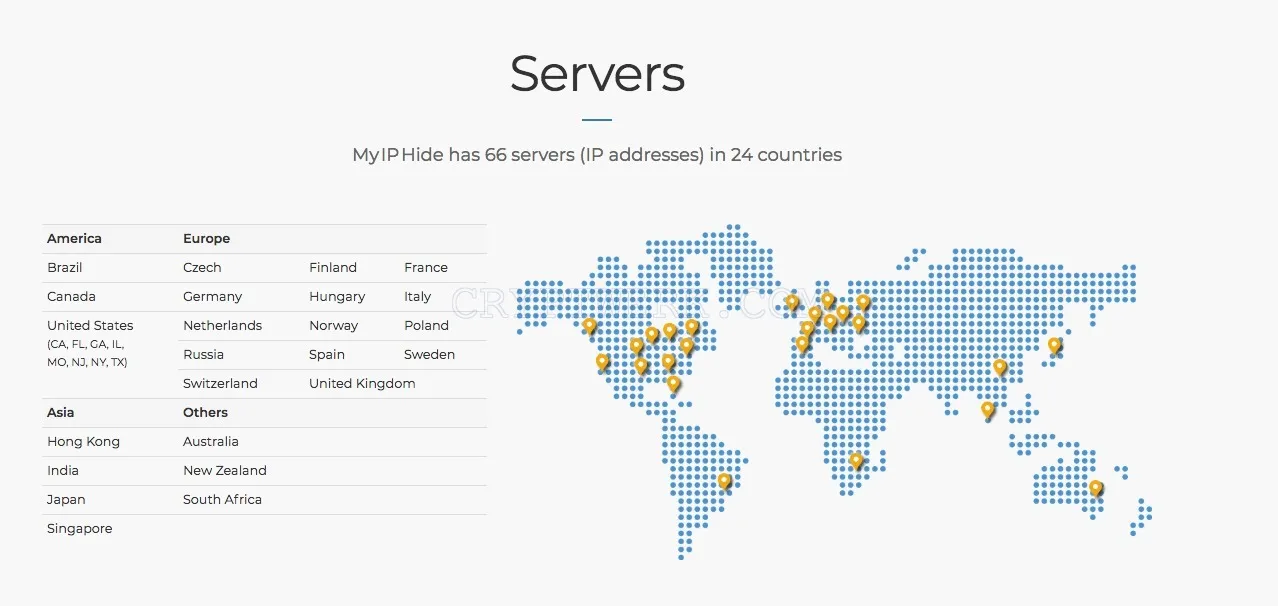Select Canada in the America list
Image resolution: width=1278 pixels, height=606 pixels.
click(71, 297)
